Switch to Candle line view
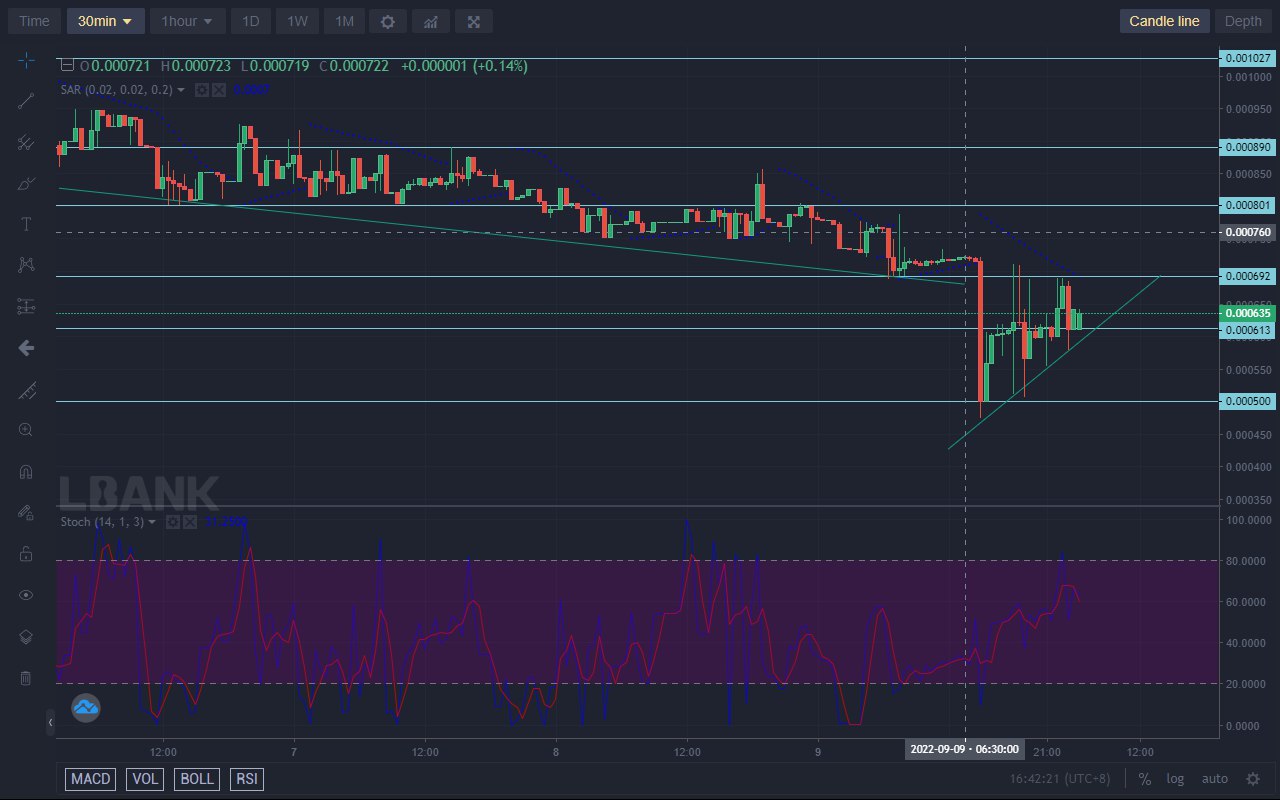The image size is (1280, 800). click(1164, 21)
